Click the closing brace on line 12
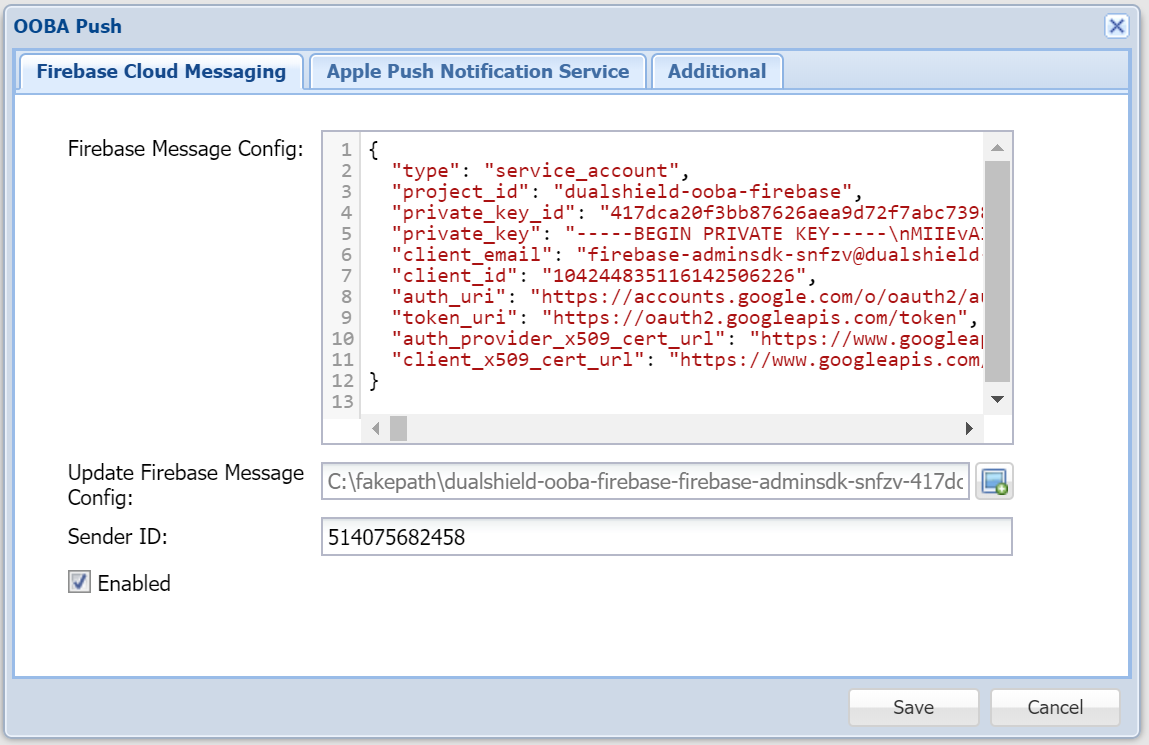The width and height of the screenshot is (1149, 745). point(375,381)
